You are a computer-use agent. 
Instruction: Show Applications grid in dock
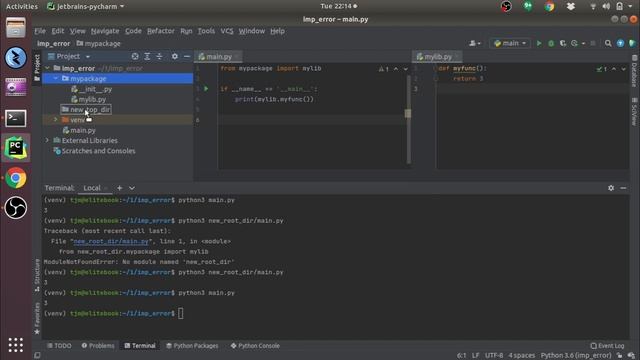[x=16, y=345]
